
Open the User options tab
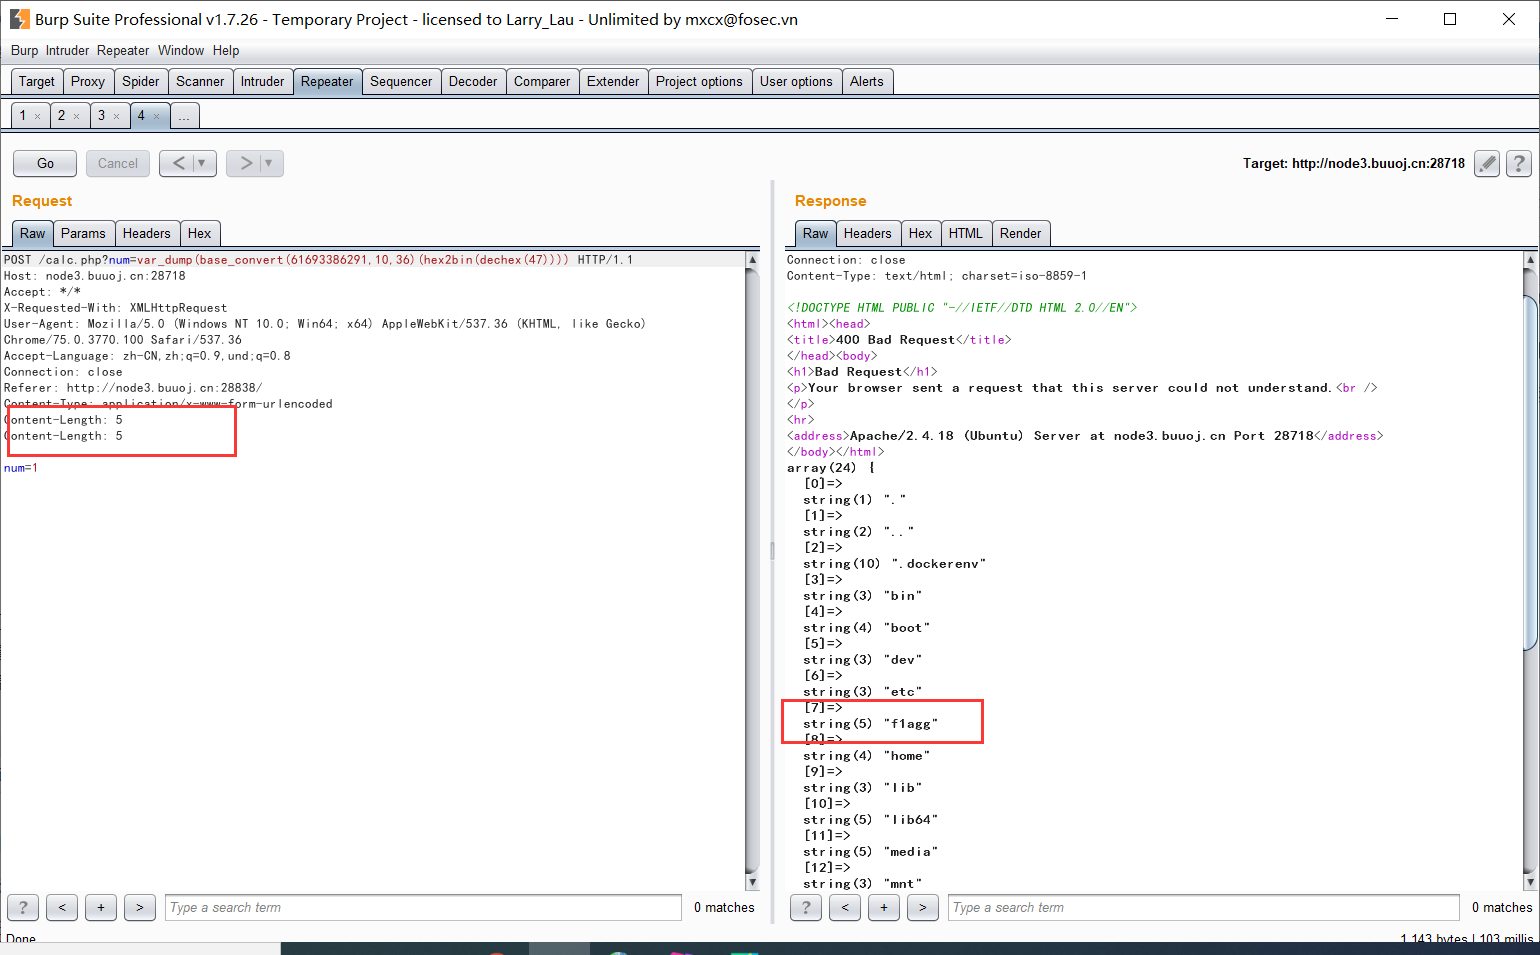796,81
